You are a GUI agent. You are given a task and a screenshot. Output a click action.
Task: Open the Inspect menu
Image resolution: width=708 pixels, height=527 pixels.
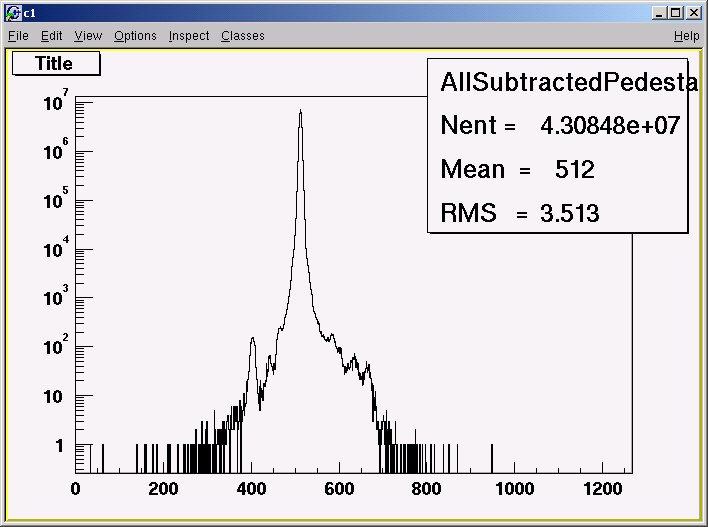189,36
